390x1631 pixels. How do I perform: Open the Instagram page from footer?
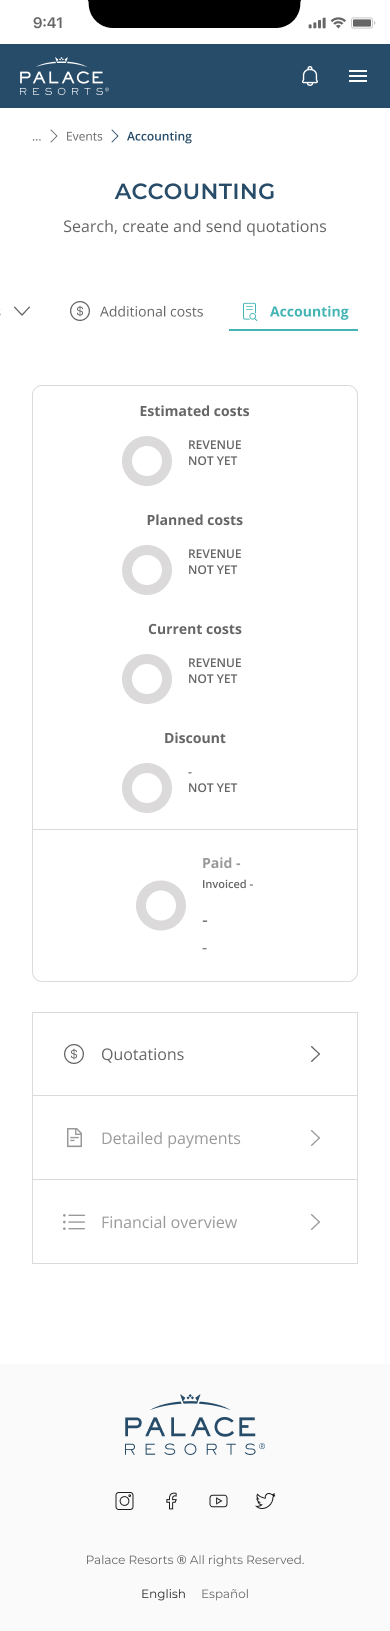pyautogui.click(x=125, y=1500)
